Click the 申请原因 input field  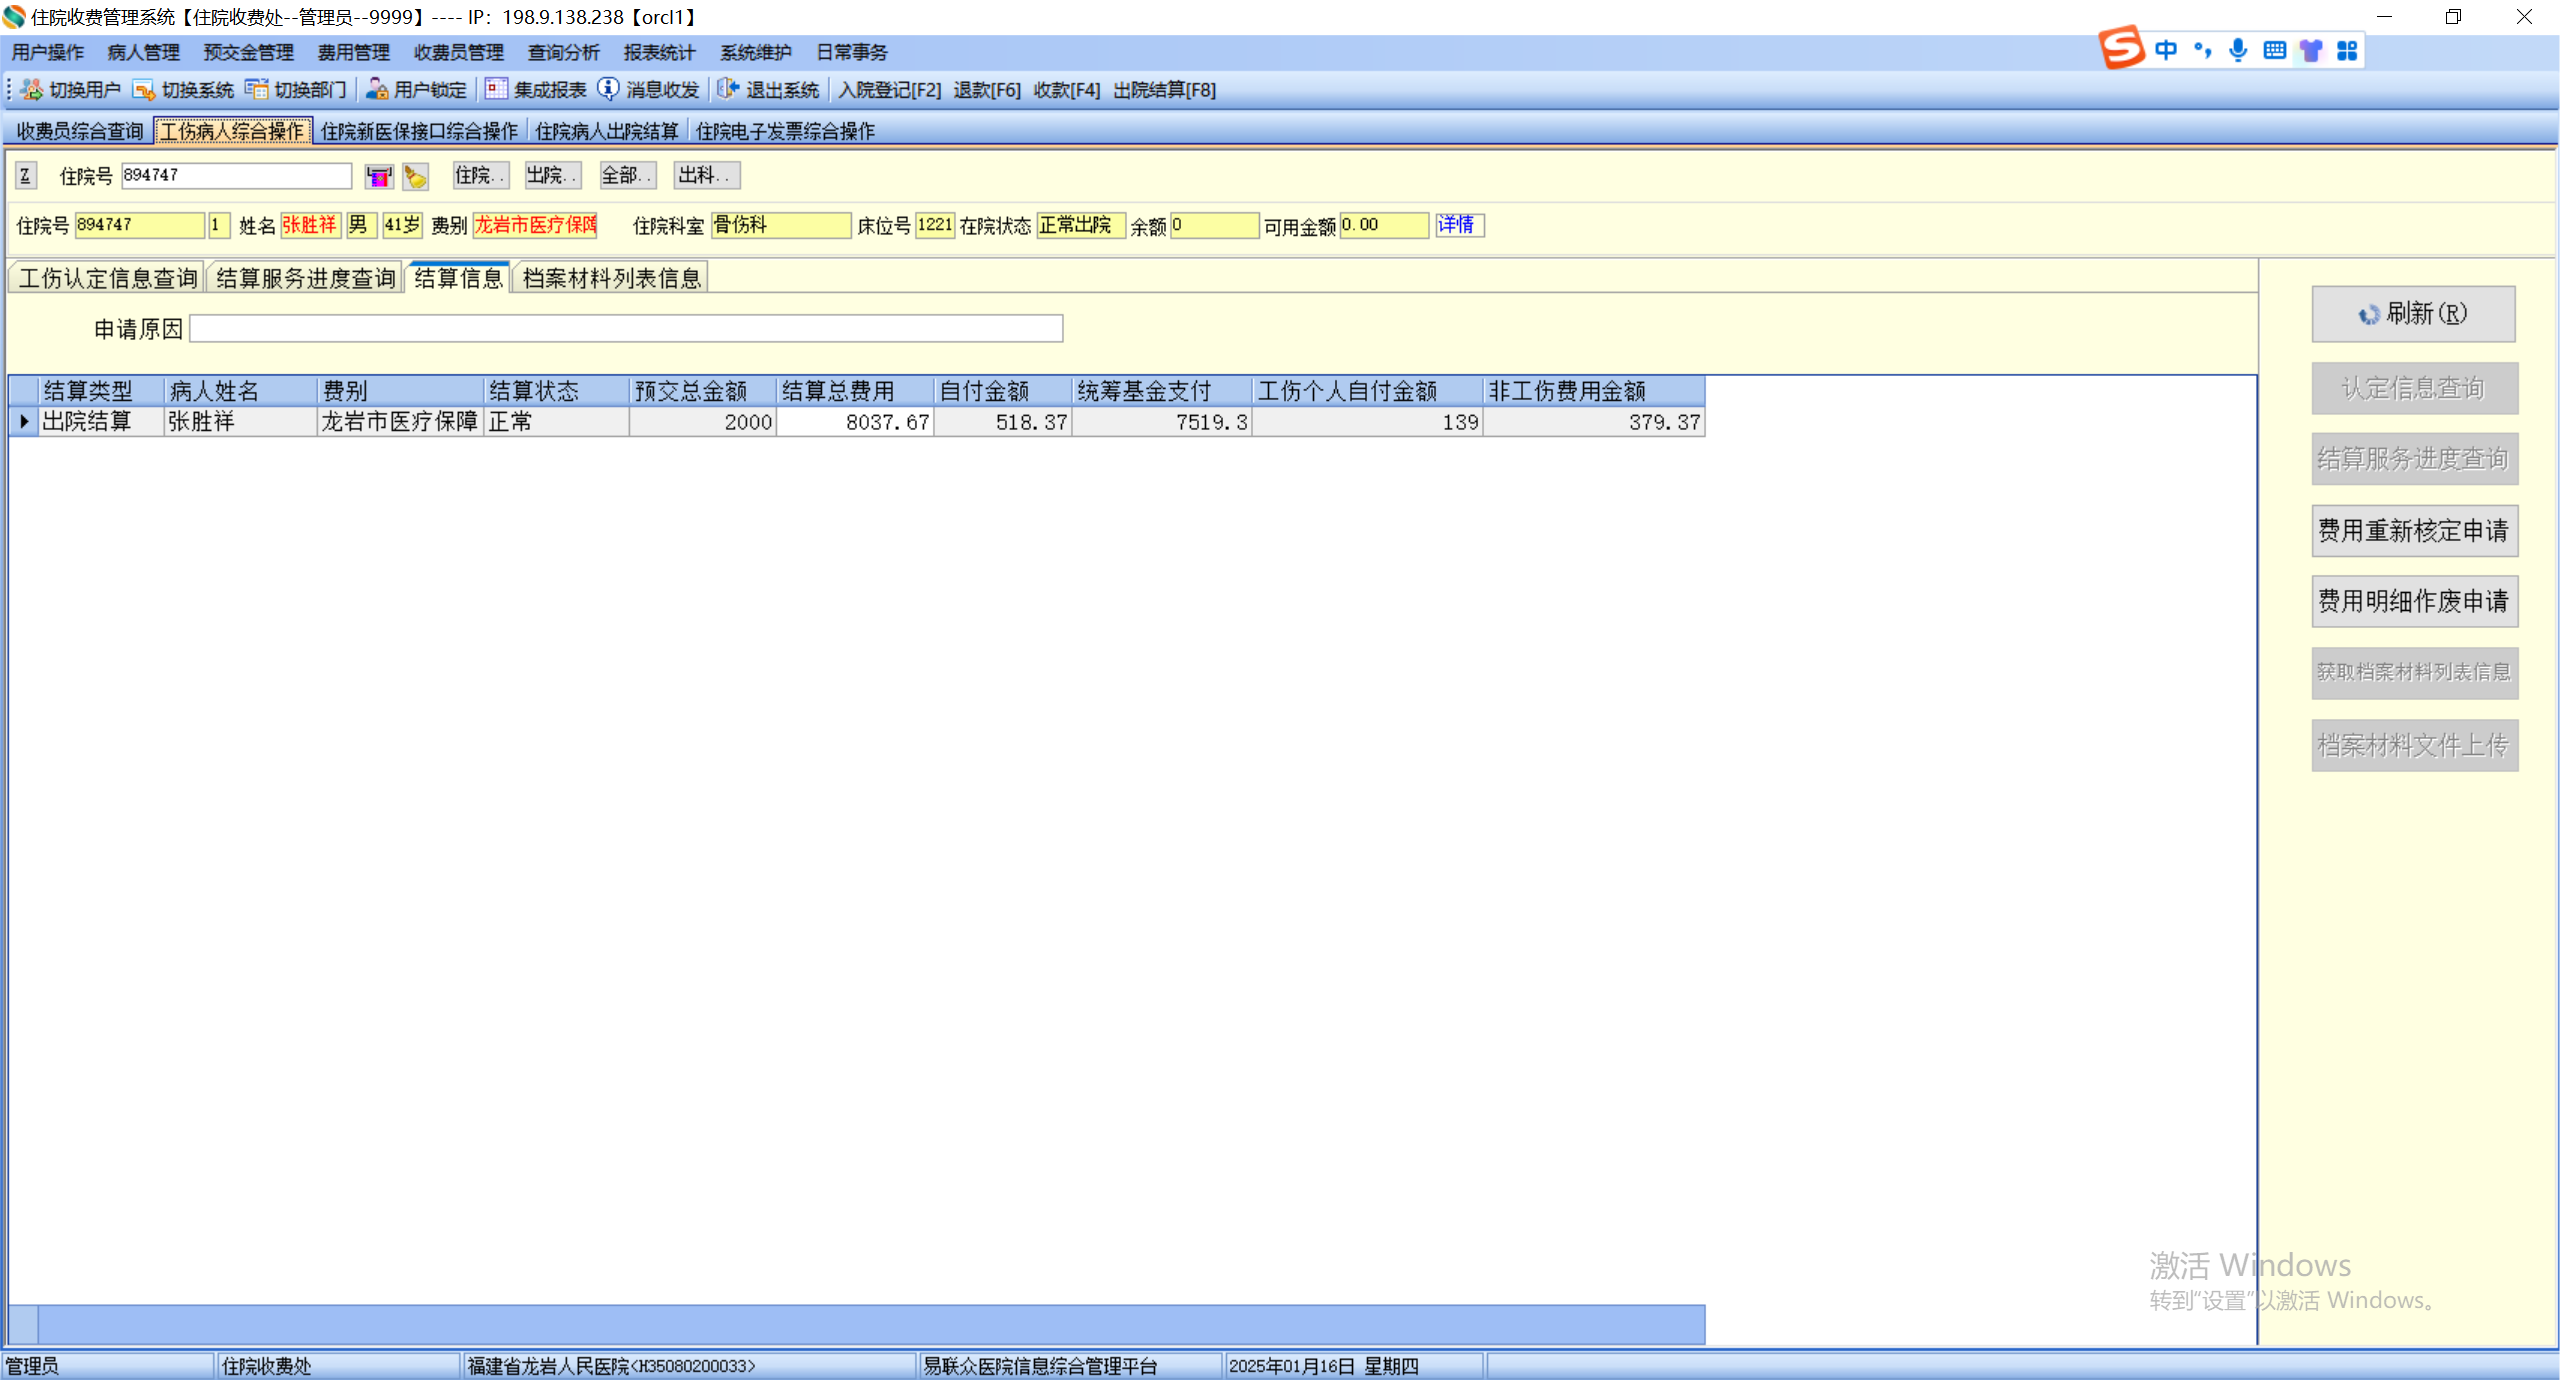[x=626, y=329]
